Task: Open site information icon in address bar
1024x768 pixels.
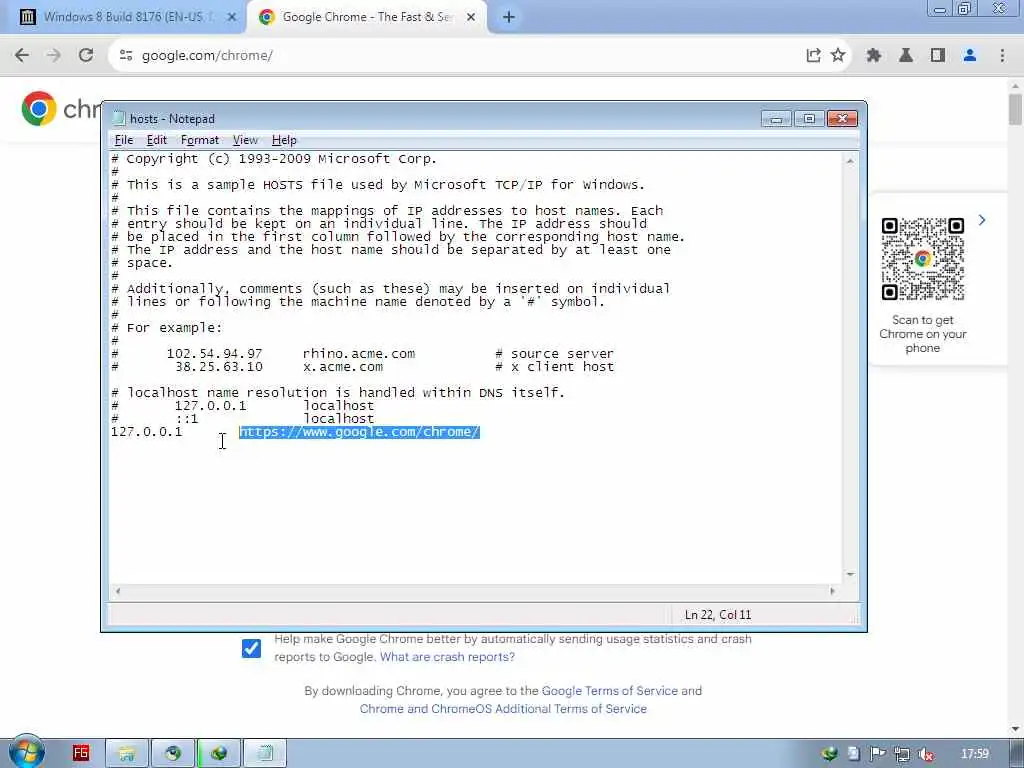Action: point(126,56)
